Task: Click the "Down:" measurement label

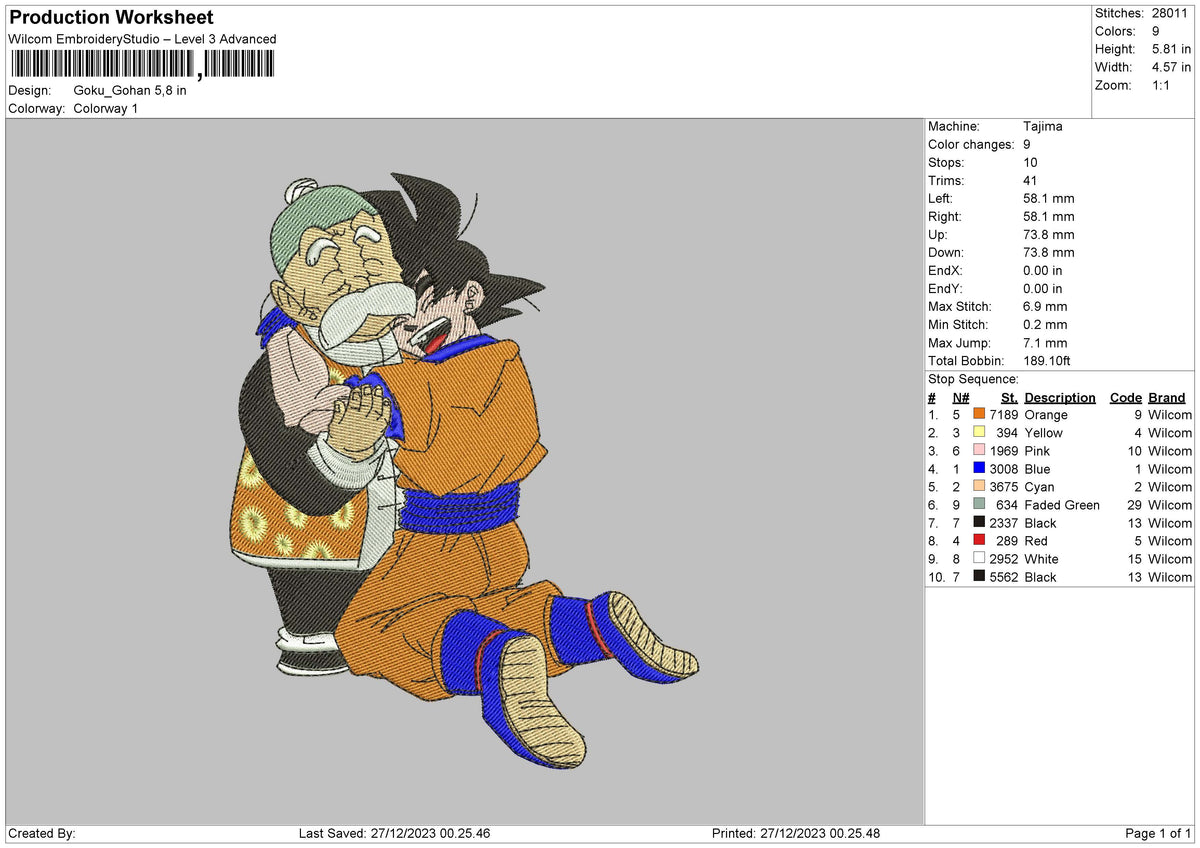Action: [946, 252]
